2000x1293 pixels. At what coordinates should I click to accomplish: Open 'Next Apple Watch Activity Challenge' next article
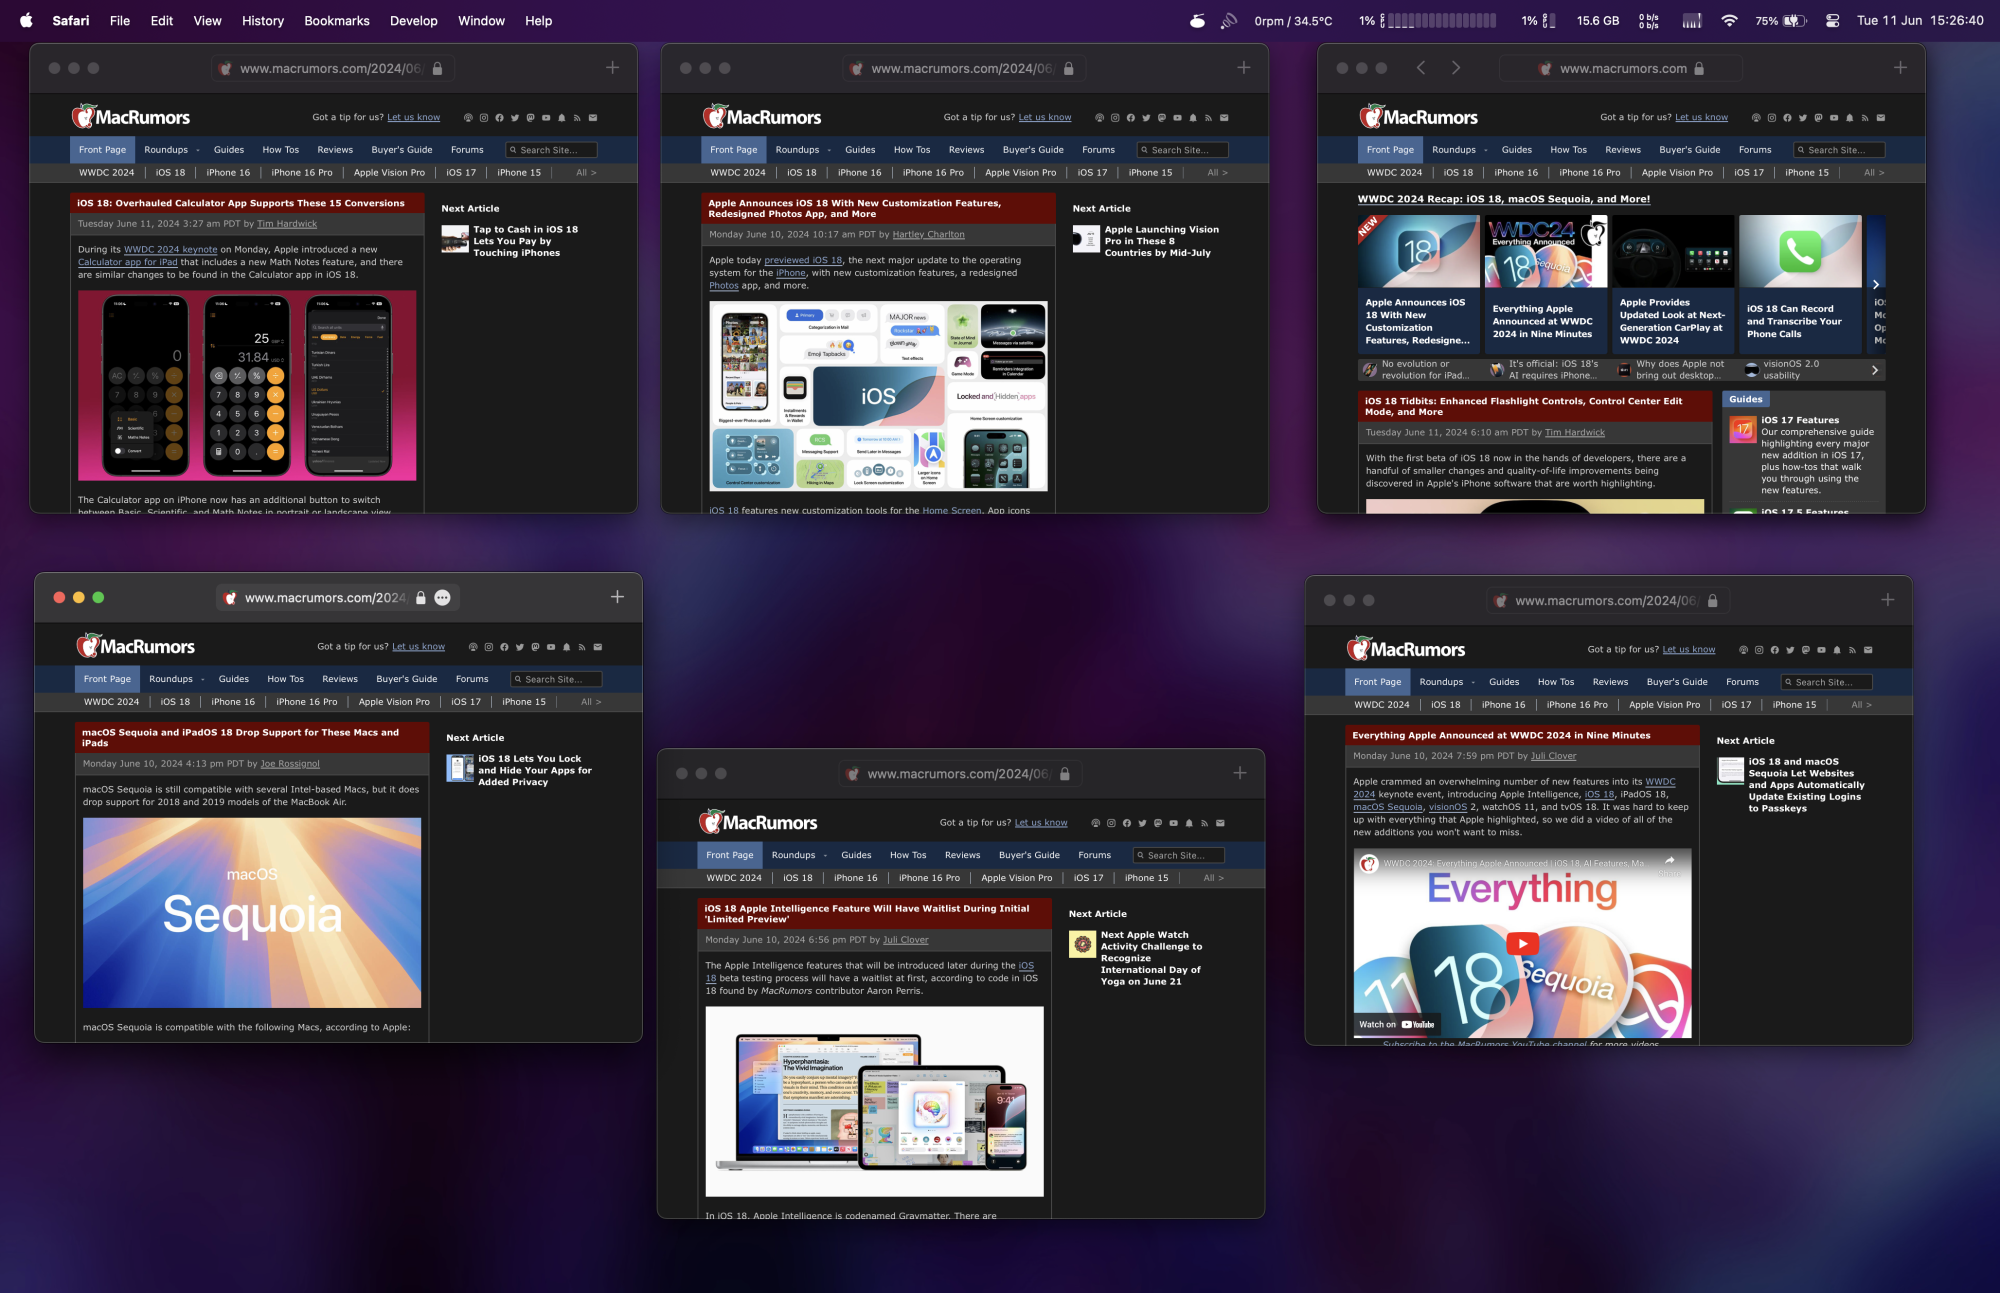pos(1151,958)
